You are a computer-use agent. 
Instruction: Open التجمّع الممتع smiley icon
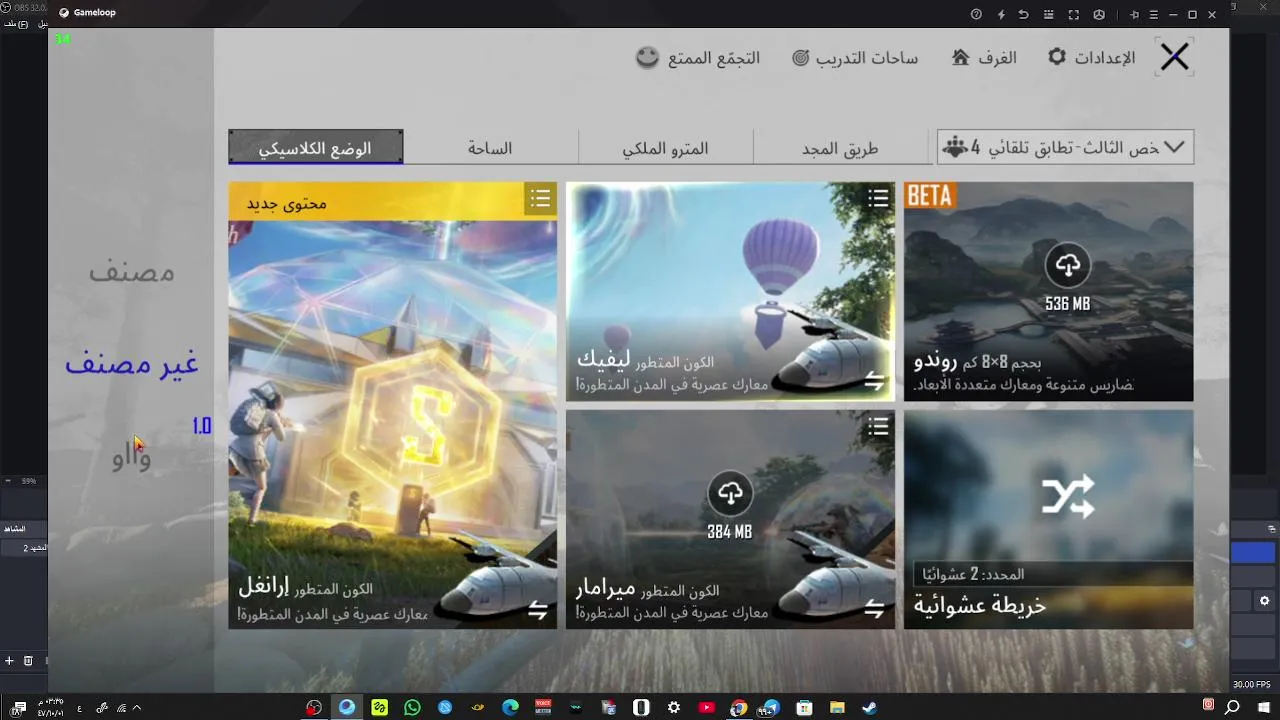point(648,57)
